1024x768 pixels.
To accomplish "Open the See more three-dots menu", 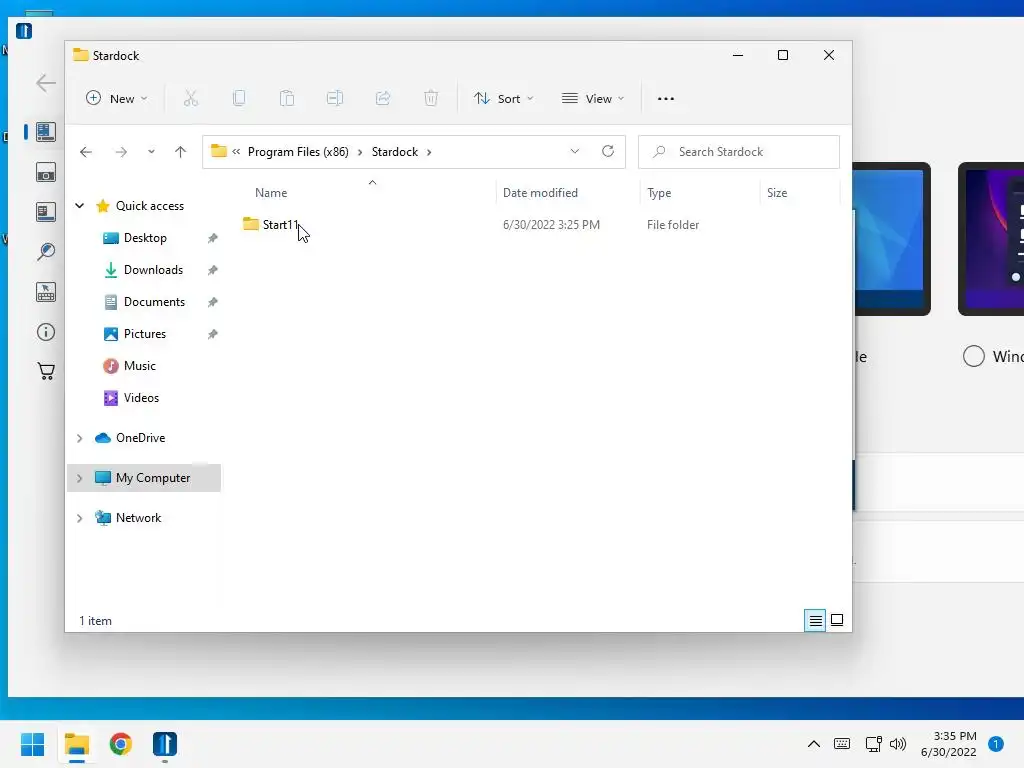I will coord(665,99).
